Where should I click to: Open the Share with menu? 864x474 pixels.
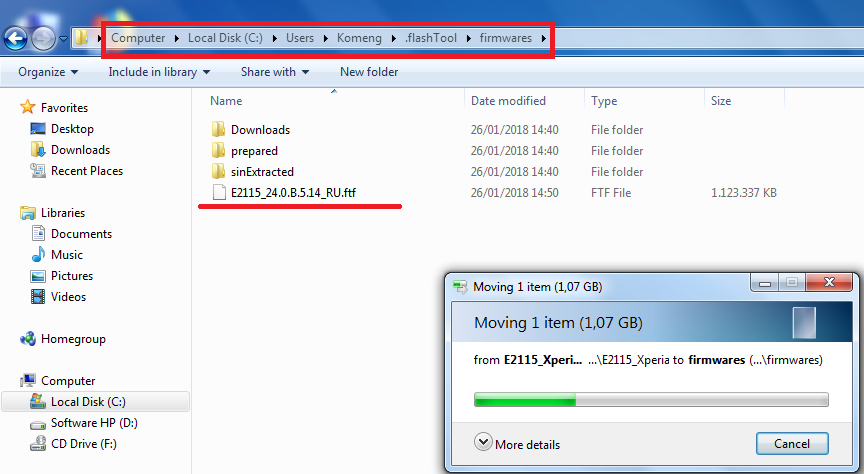point(275,72)
